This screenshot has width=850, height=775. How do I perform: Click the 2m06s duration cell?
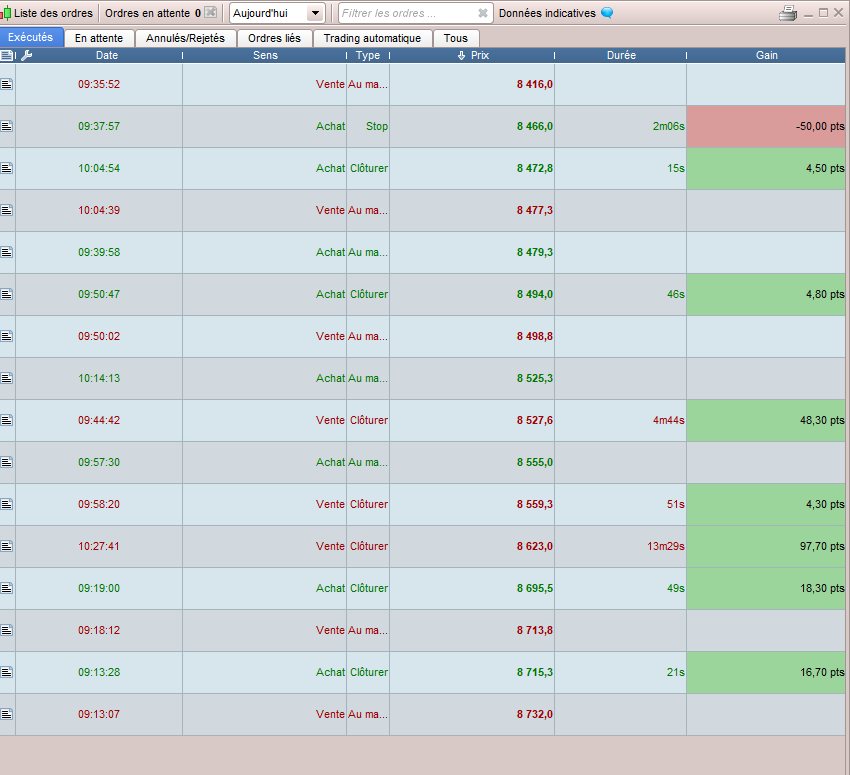point(621,126)
